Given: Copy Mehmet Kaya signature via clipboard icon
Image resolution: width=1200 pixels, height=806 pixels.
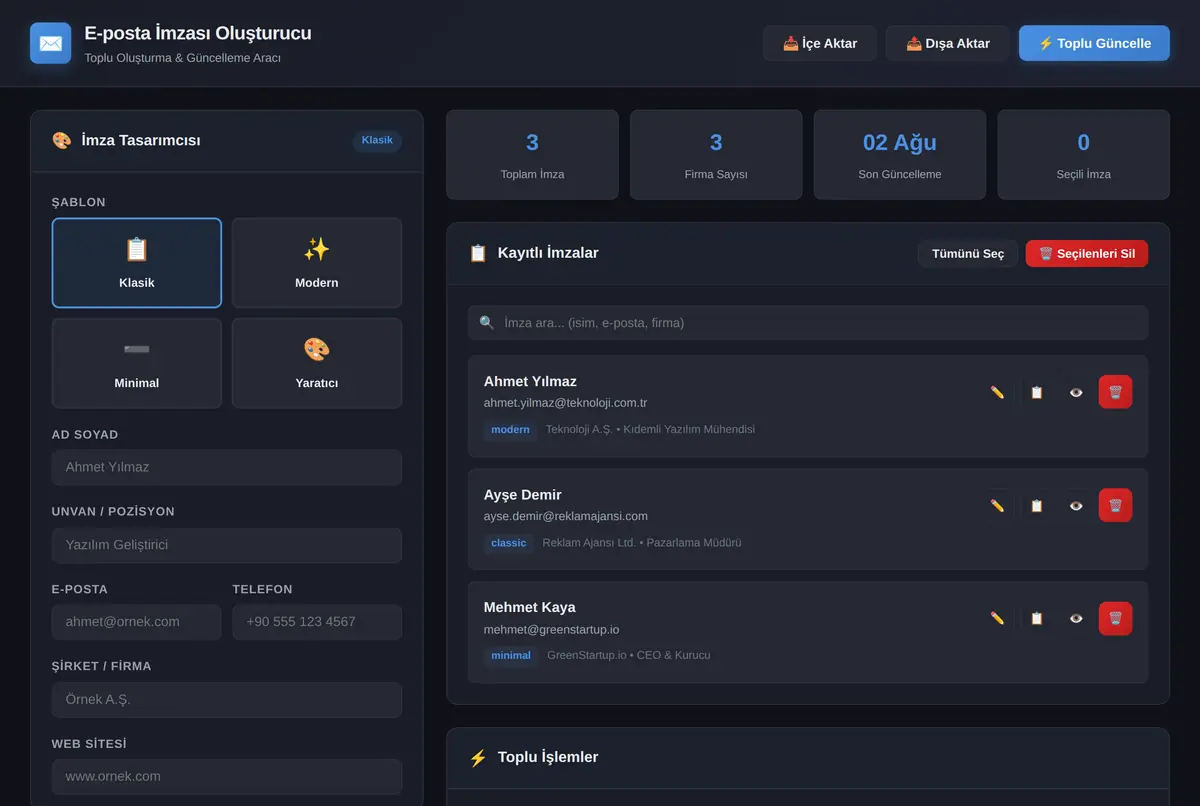Looking at the screenshot, I should click(1036, 618).
